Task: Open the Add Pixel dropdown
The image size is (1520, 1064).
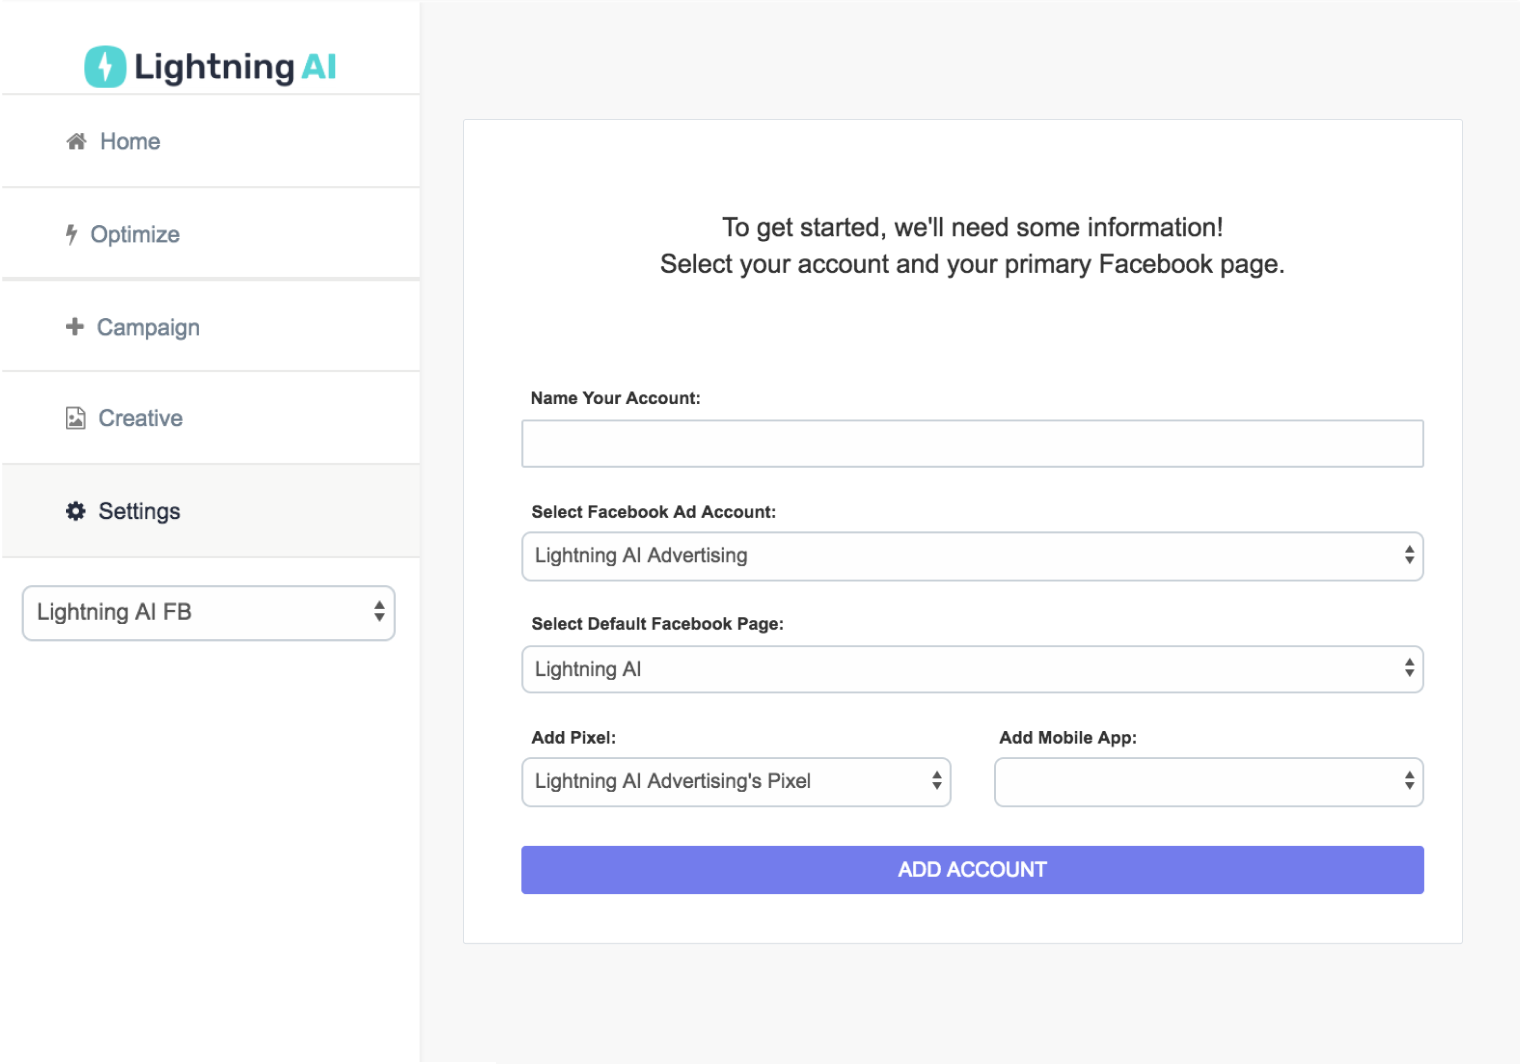Action: pos(736,782)
